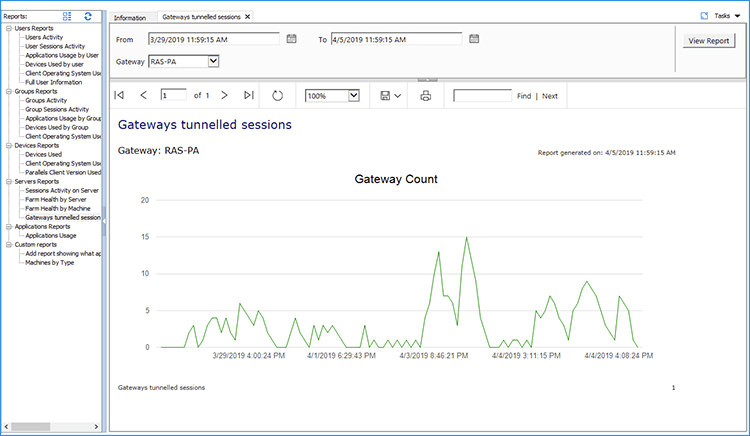Select the Gateways tunnelled sessions tab
750x436 pixels.
tap(201, 17)
